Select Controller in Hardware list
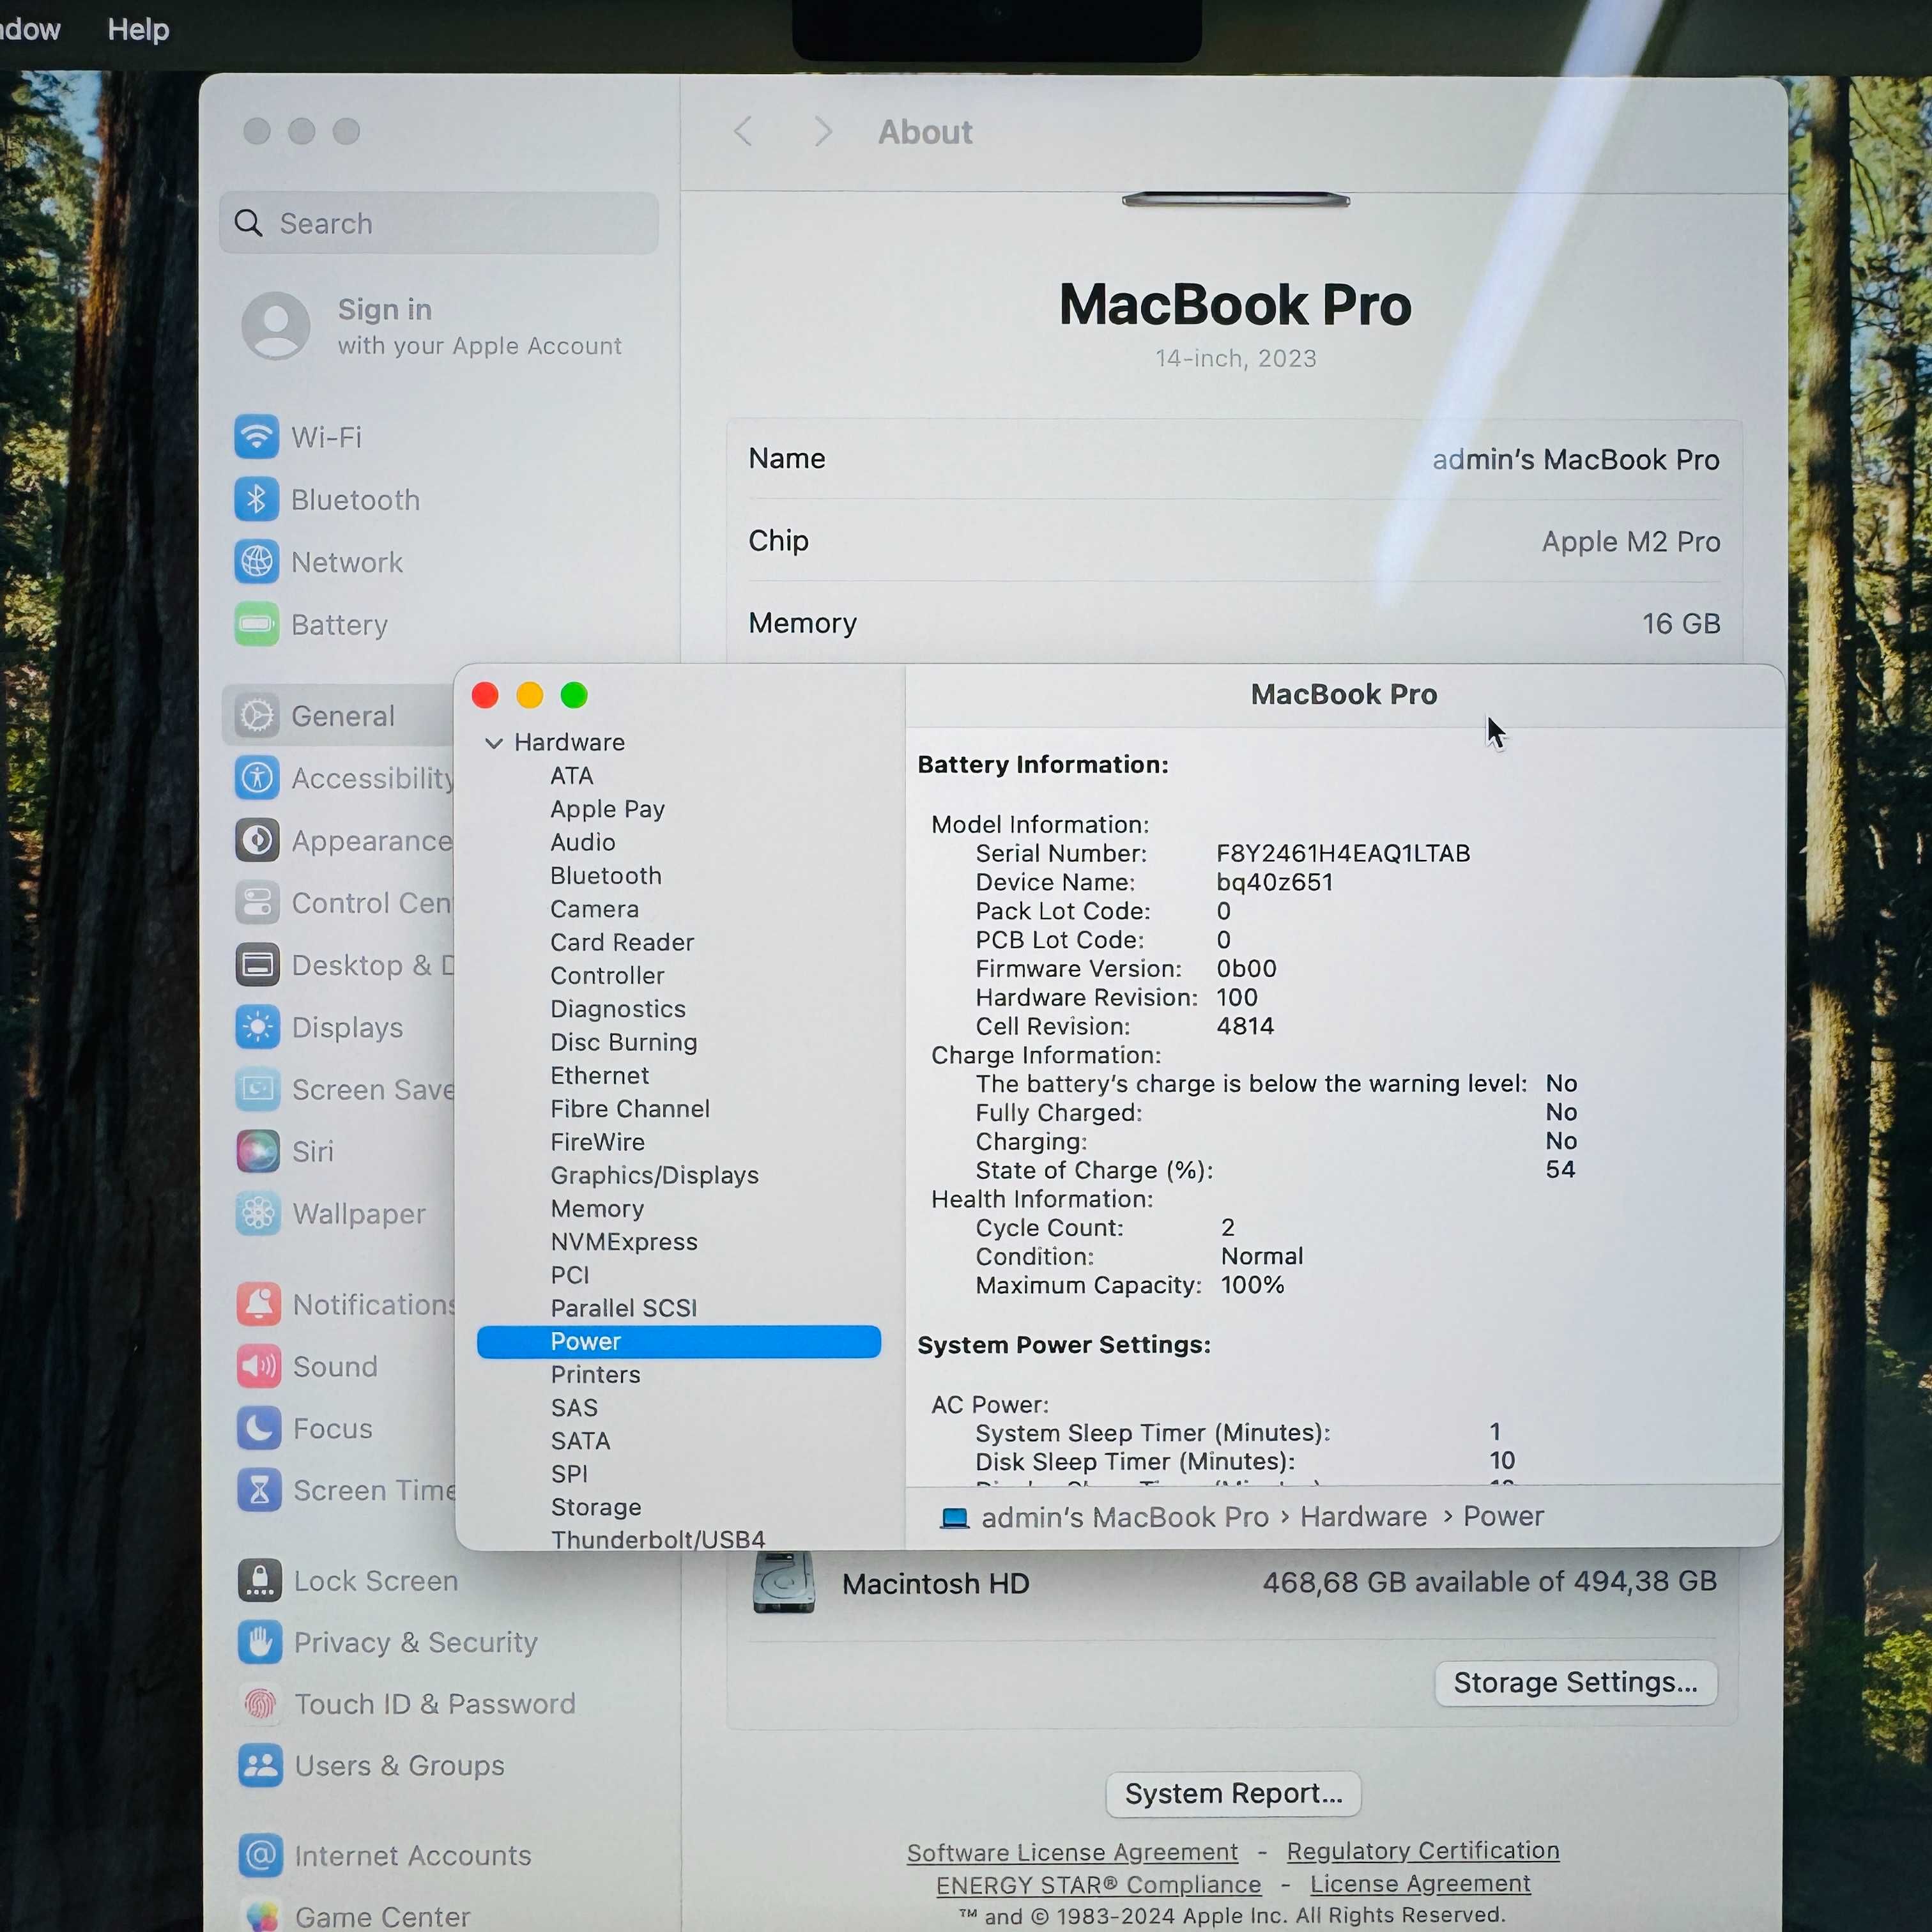Screen dimensions: 1932x1932 click(x=607, y=976)
